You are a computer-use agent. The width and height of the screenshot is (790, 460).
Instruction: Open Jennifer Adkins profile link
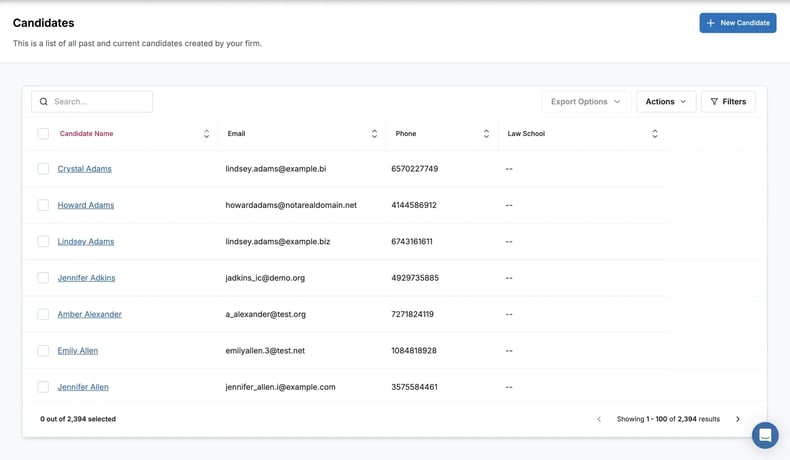coord(86,278)
